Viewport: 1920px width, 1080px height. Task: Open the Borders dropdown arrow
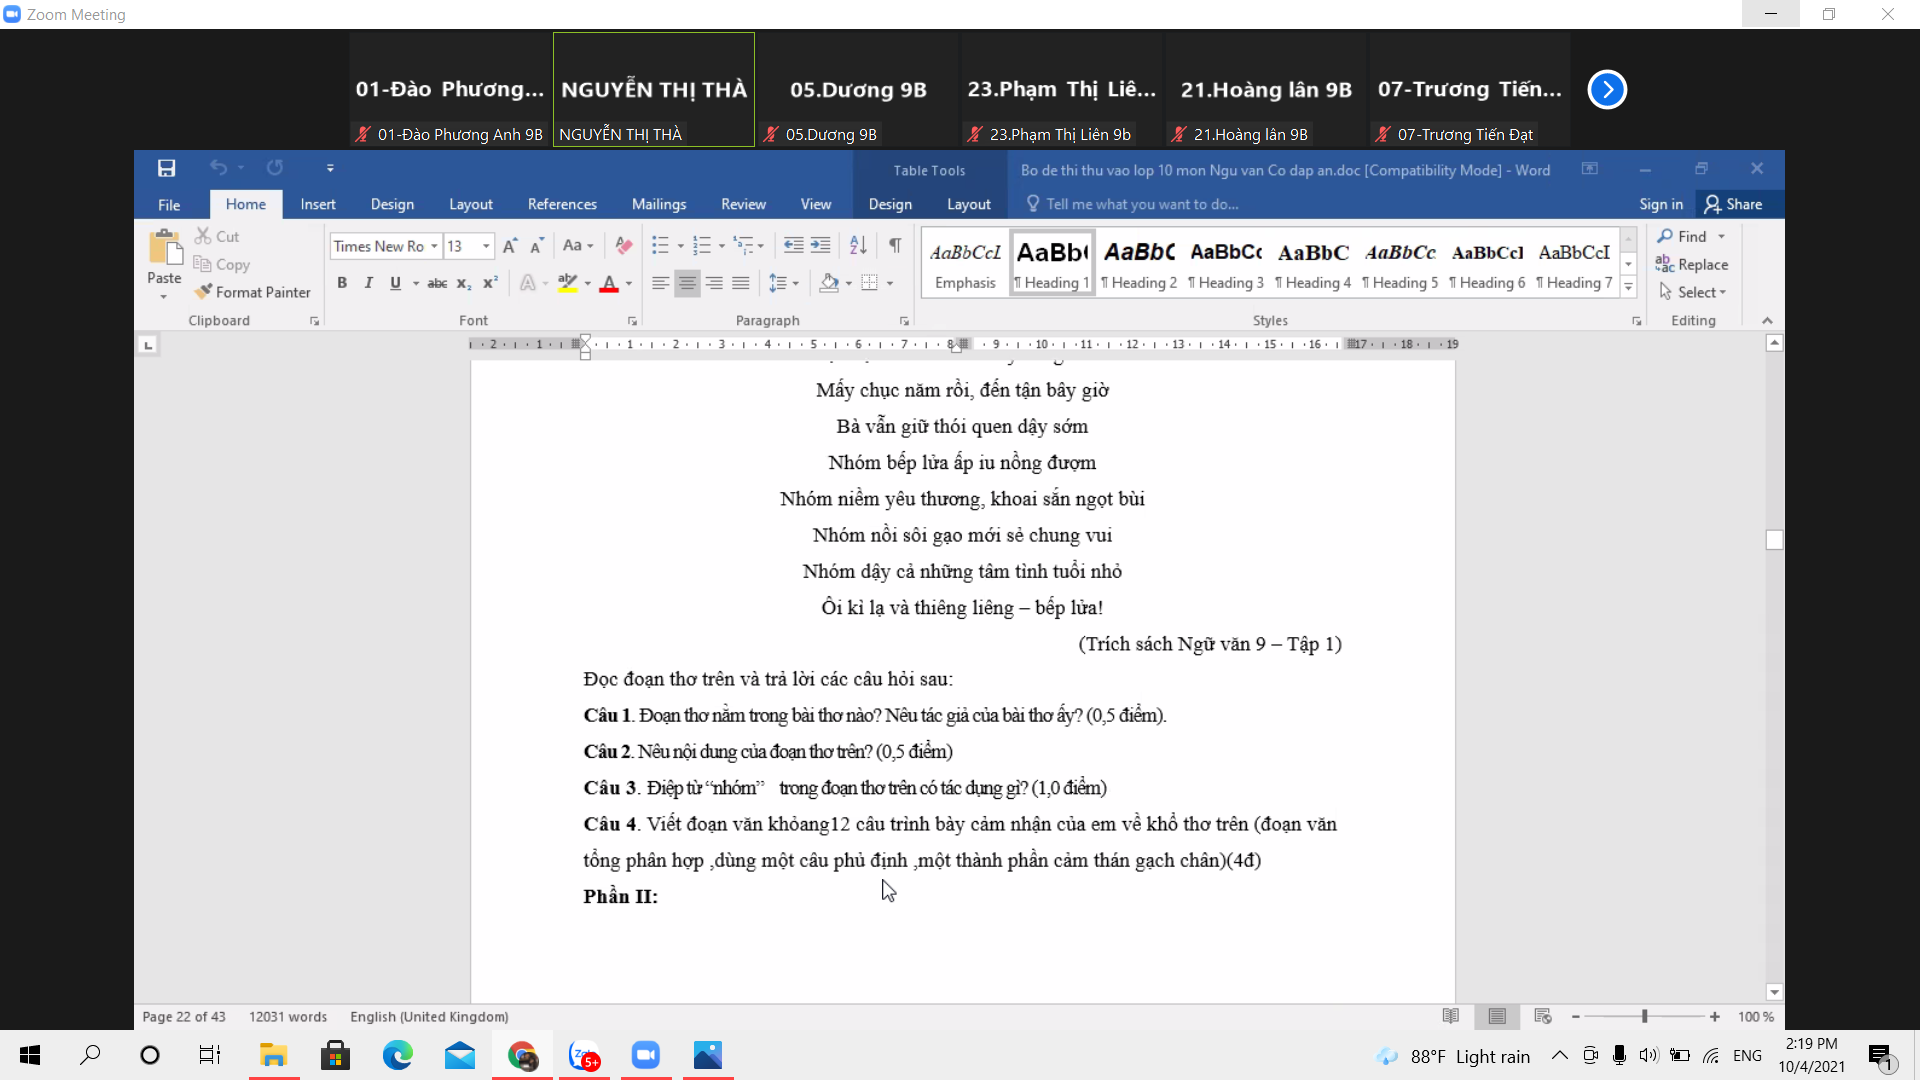pos(890,283)
